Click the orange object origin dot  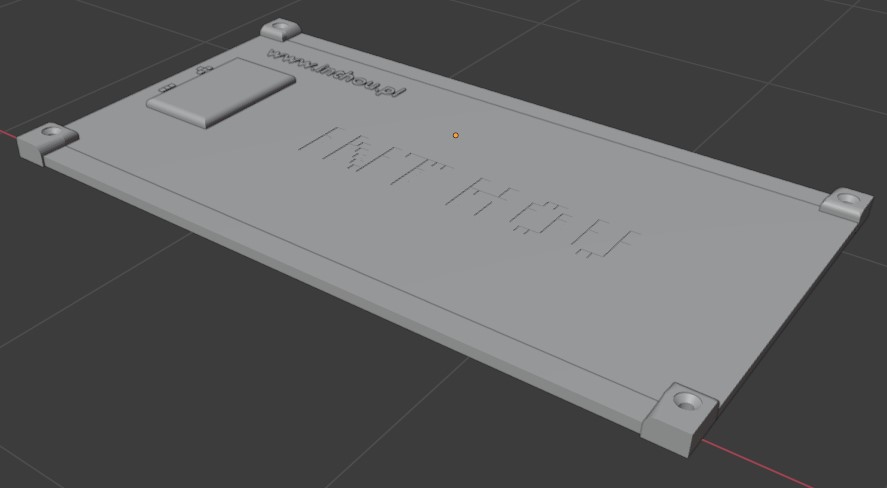[x=456, y=135]
